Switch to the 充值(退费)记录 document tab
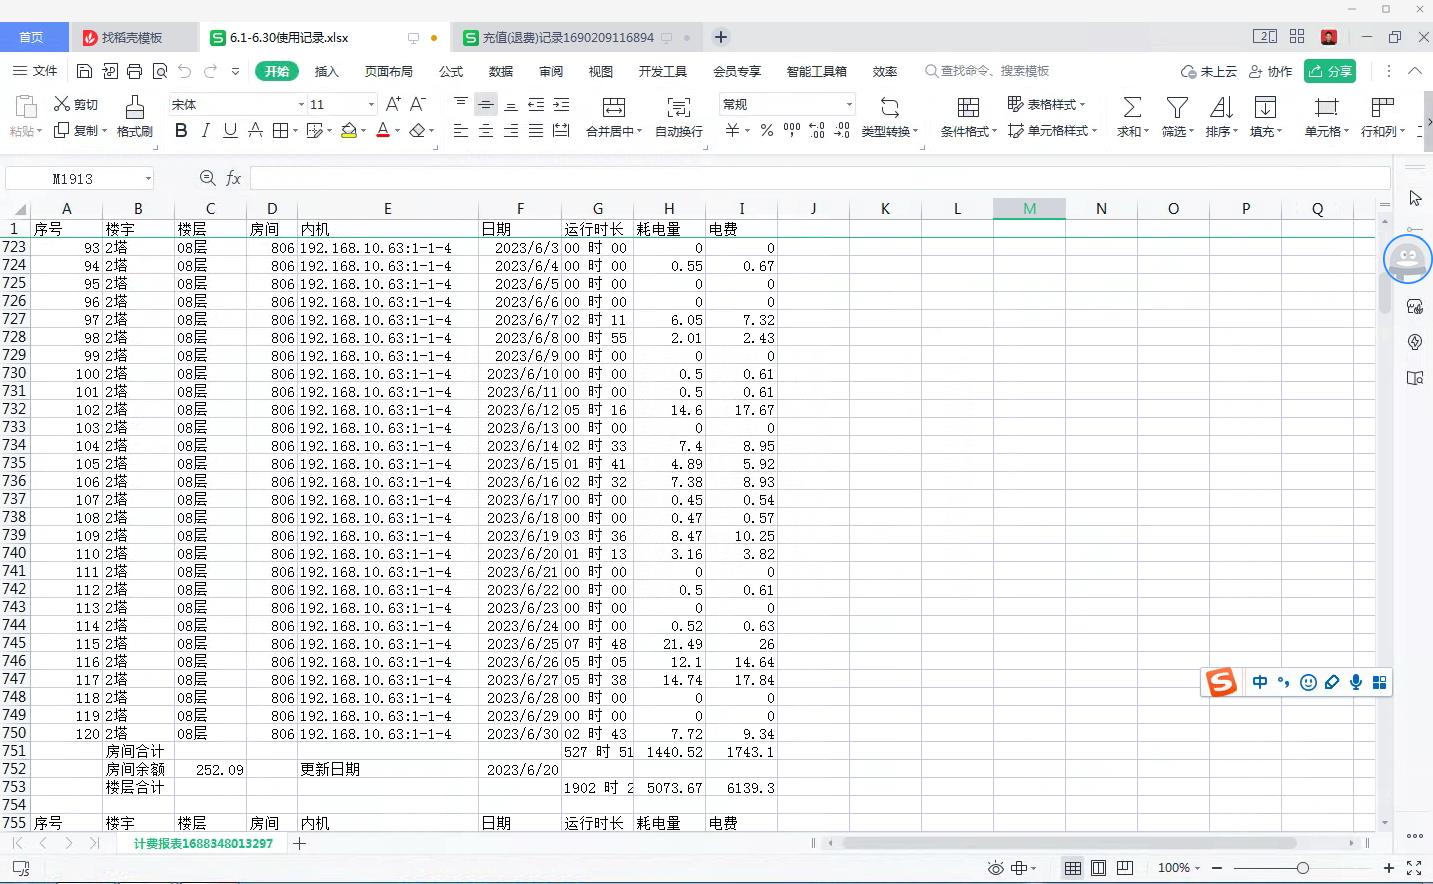 (x=567, y=38)
